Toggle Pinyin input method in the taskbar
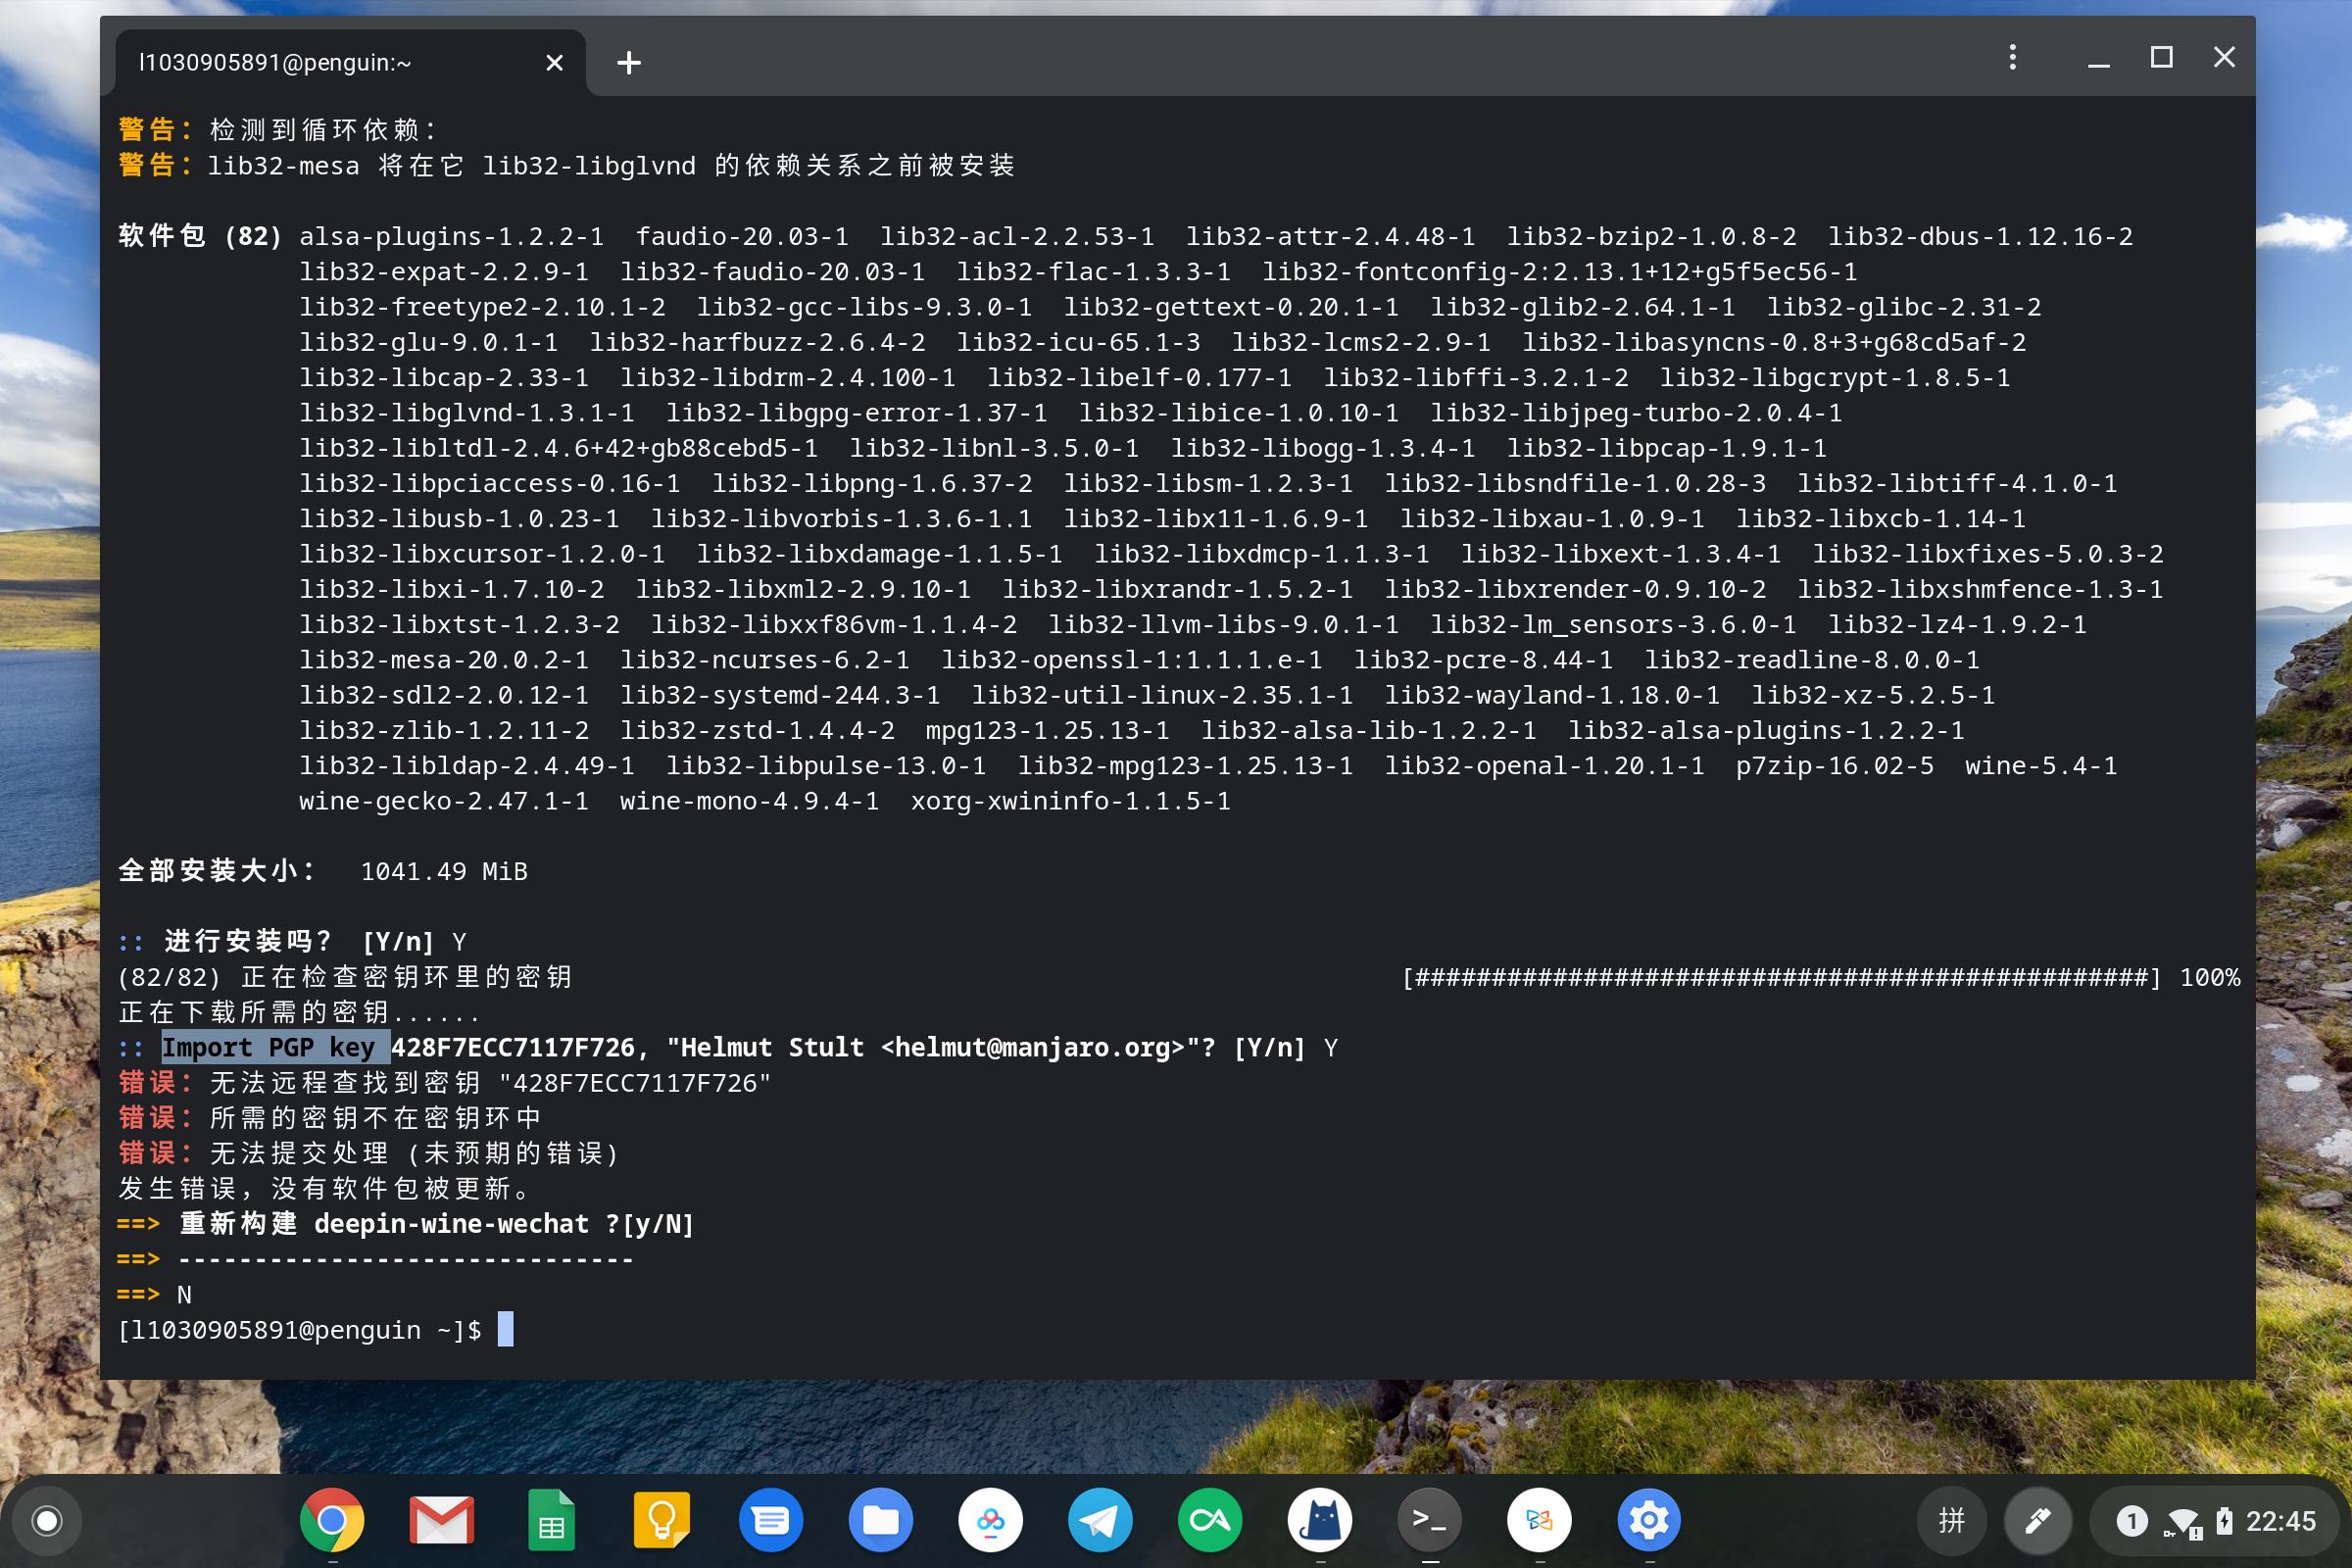Viewport: 2352px width, 1568px height. click(1951, 1521)
